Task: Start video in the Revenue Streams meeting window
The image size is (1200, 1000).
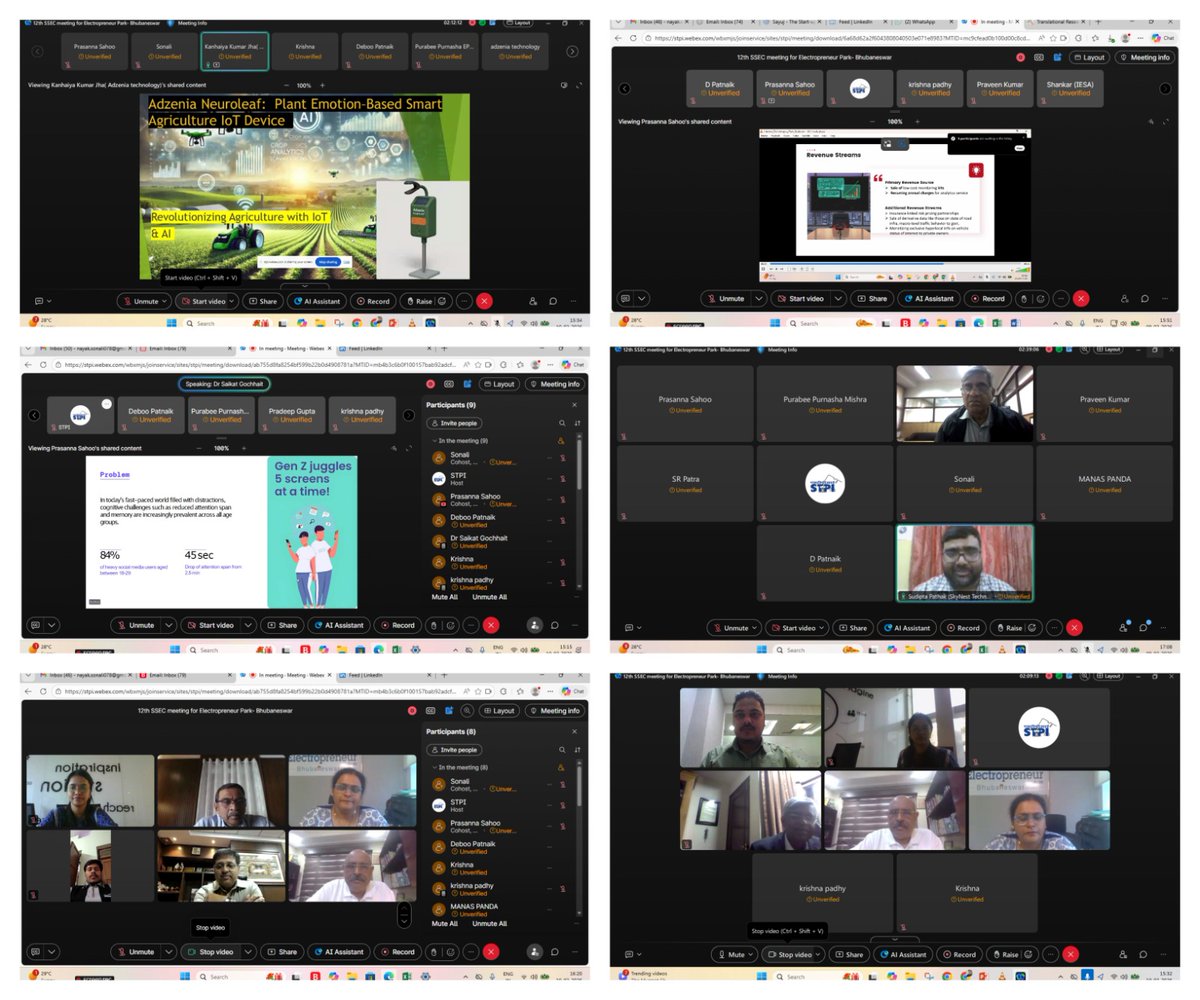Action: coord(801,298)
